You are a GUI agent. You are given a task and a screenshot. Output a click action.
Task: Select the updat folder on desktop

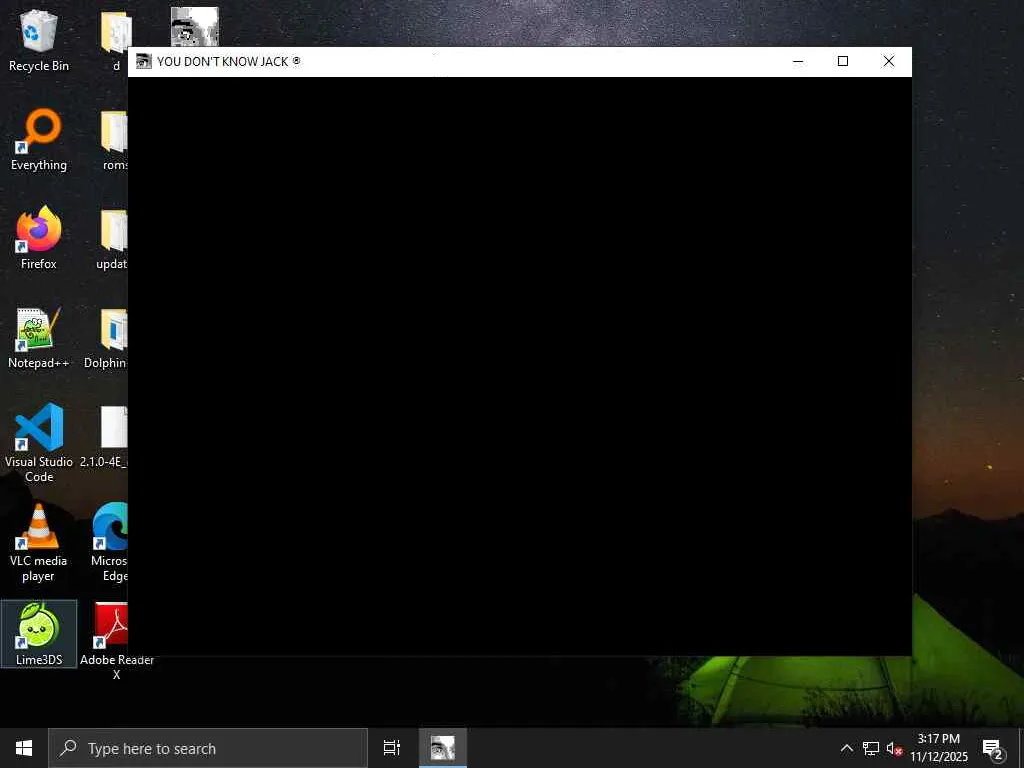pos(112,238)
